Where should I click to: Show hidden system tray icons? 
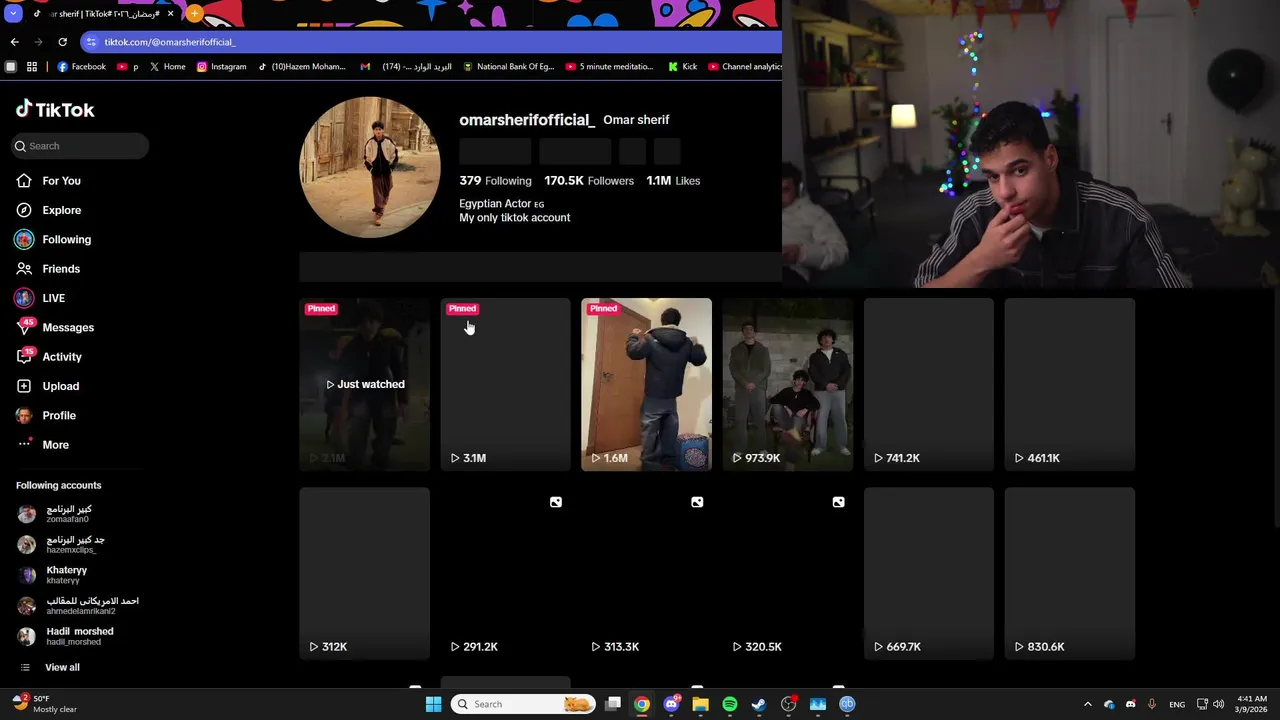tap(1088, 704)
